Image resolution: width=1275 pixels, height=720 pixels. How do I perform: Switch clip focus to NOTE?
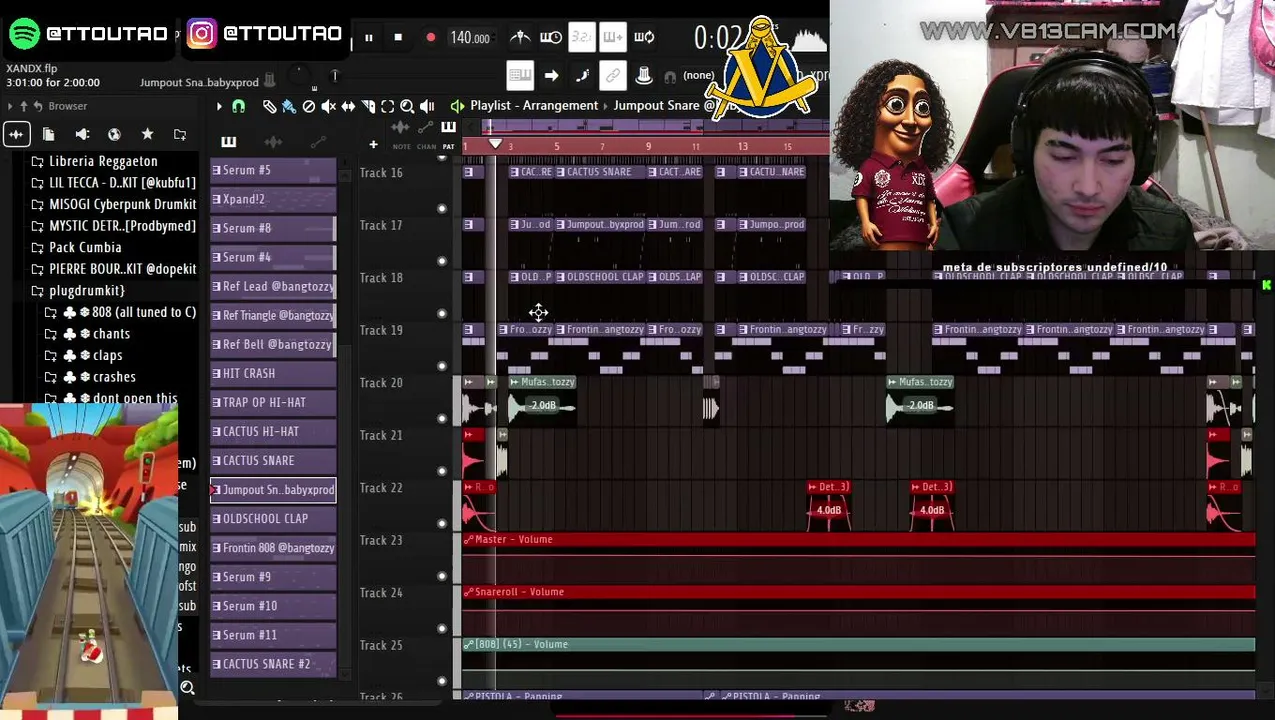coord(401,147)
